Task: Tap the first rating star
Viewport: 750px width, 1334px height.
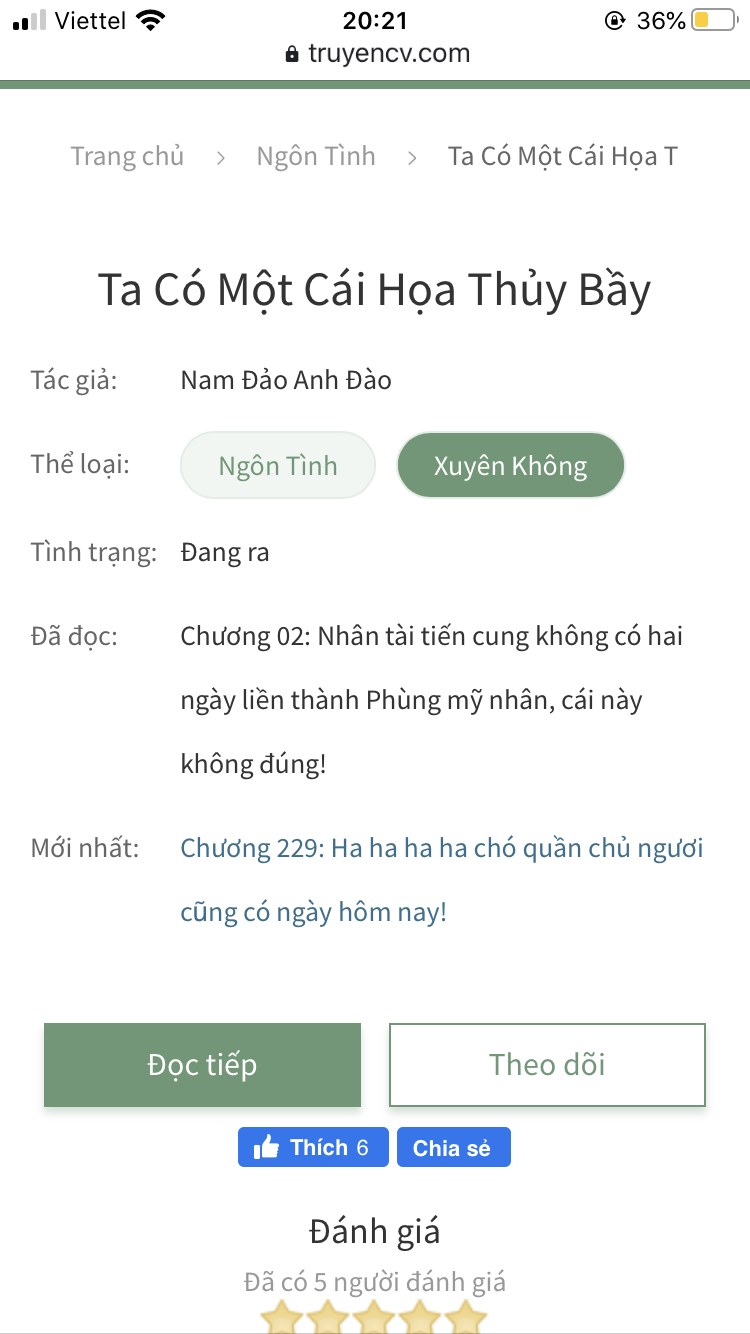Action: click(281, 1318)
